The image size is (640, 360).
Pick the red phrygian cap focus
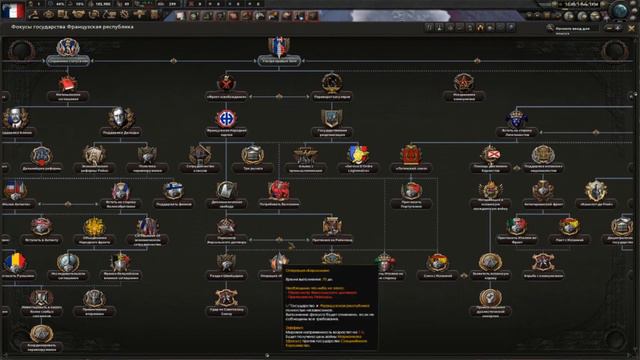click(x=68, y=87)
